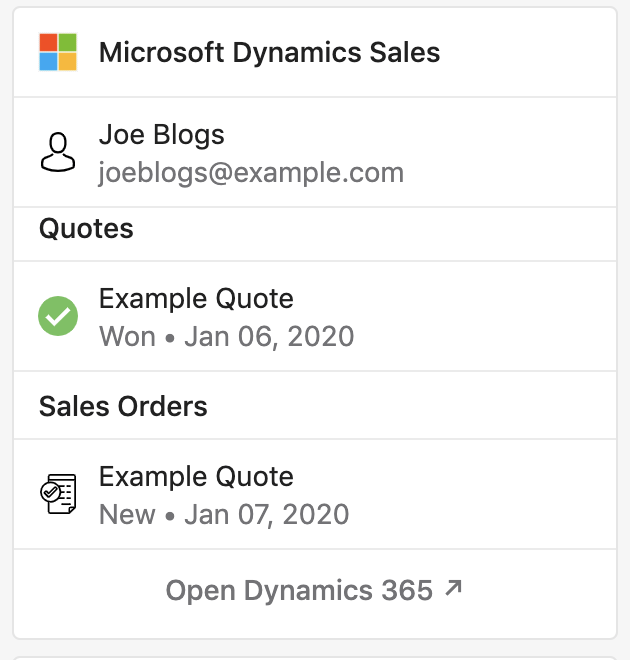This screenshot has height=660, width=630.
Task: Click the Microsoft Dynamics Sales title
Action: tap(269, 53)
